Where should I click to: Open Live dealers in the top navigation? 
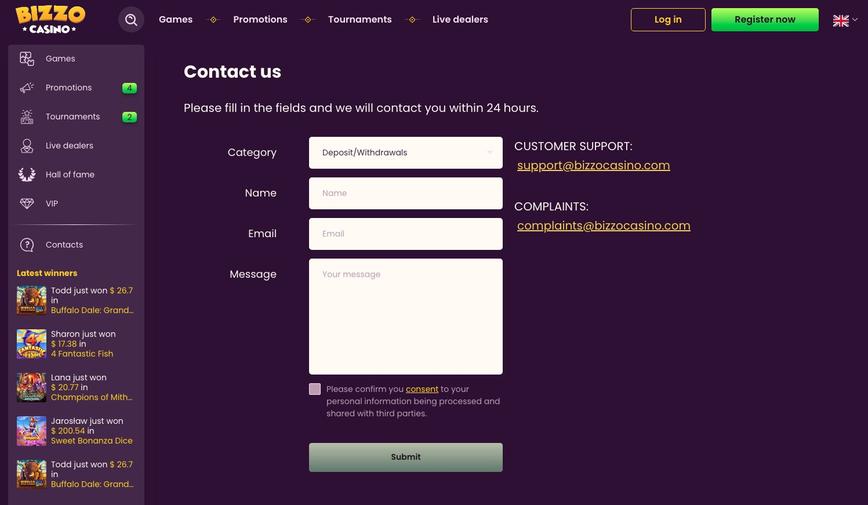(460, 19)
